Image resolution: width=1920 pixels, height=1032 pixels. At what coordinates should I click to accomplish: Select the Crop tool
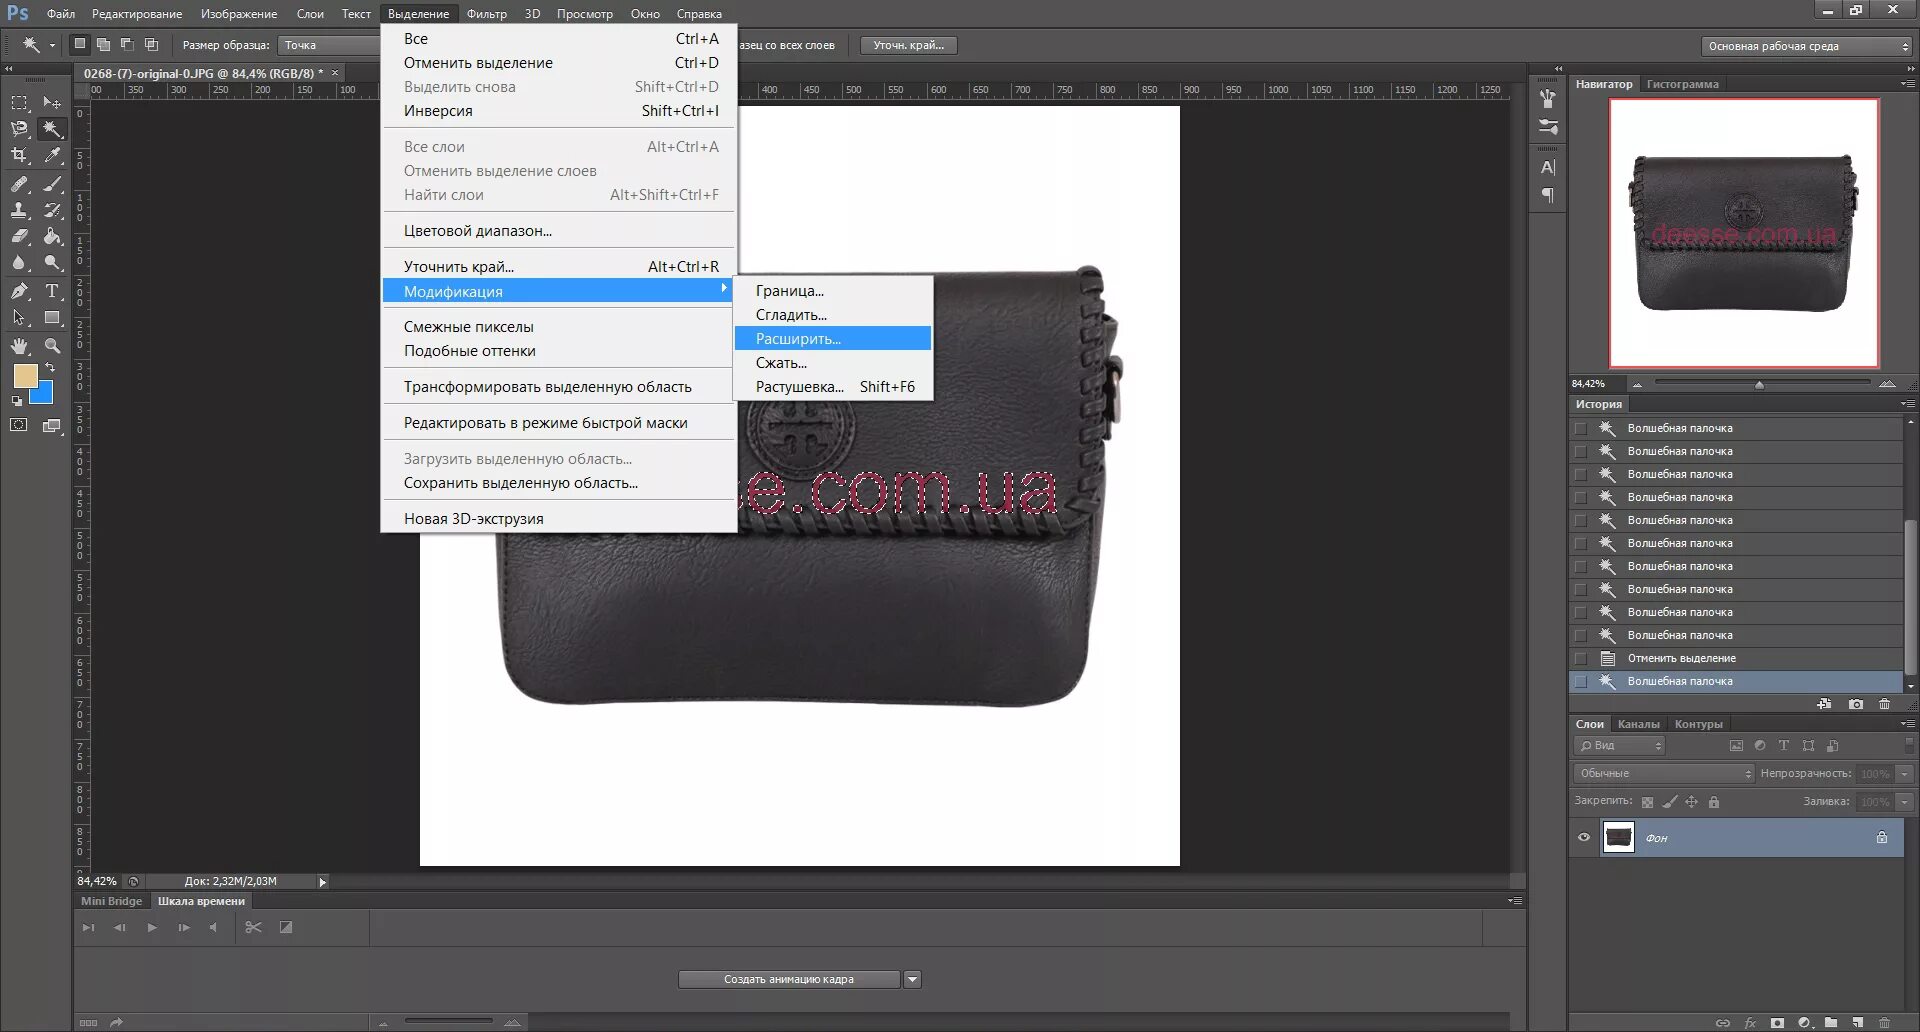tap(19, 155)
